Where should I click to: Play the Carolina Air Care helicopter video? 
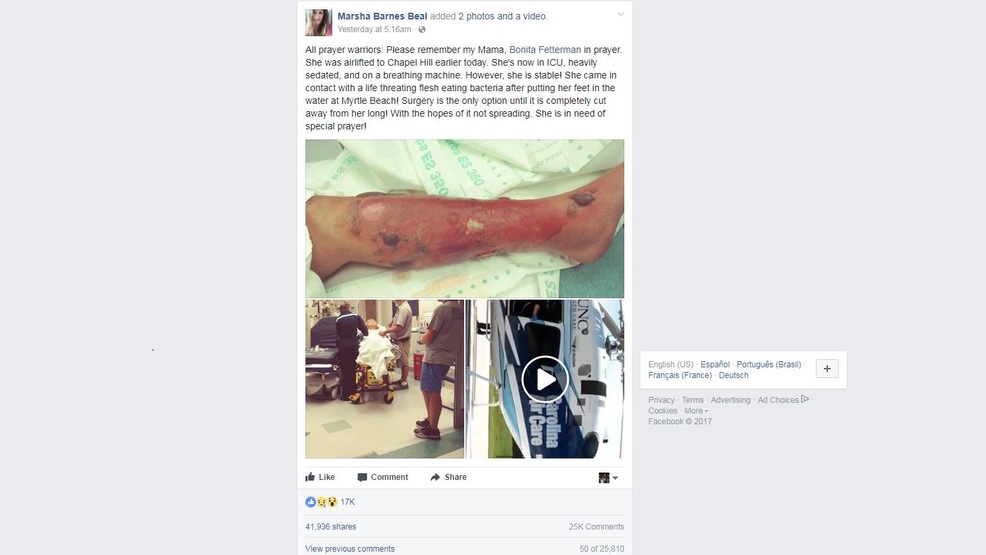(x=545, y=379)
